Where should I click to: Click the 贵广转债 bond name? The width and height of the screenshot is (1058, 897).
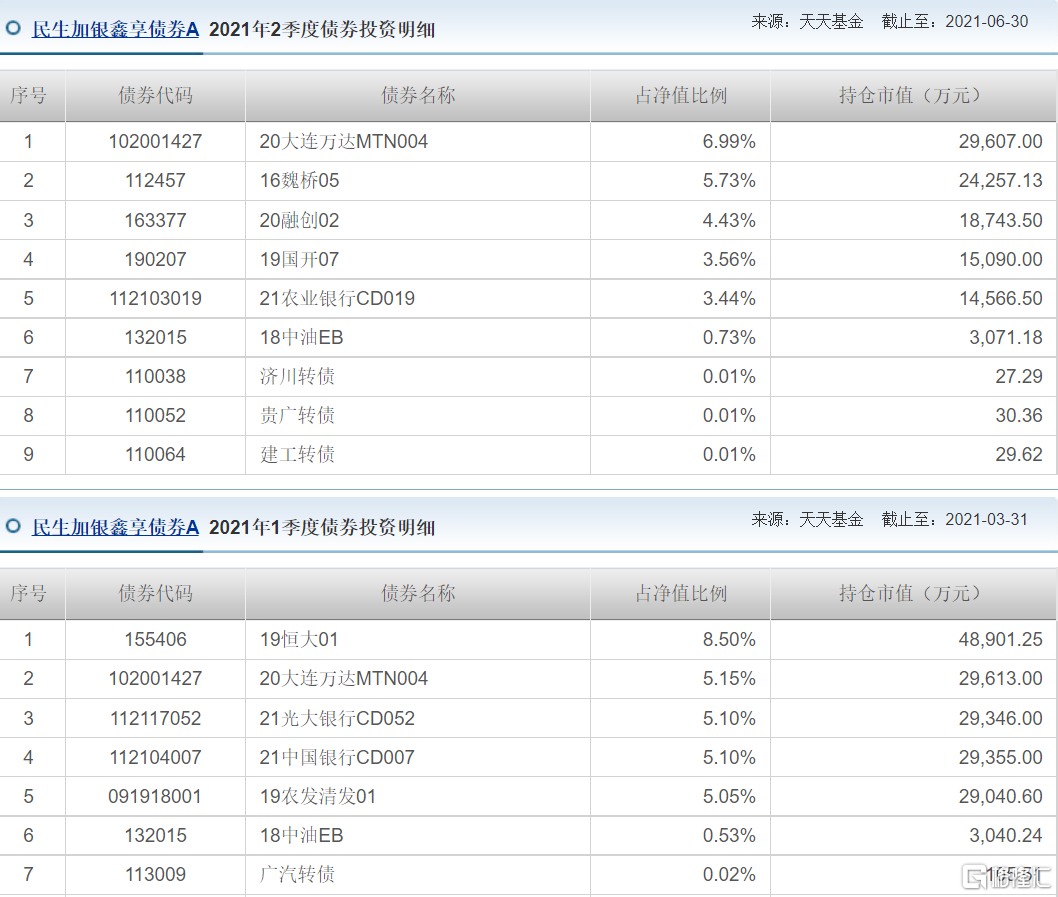click(x=297, y=415)
